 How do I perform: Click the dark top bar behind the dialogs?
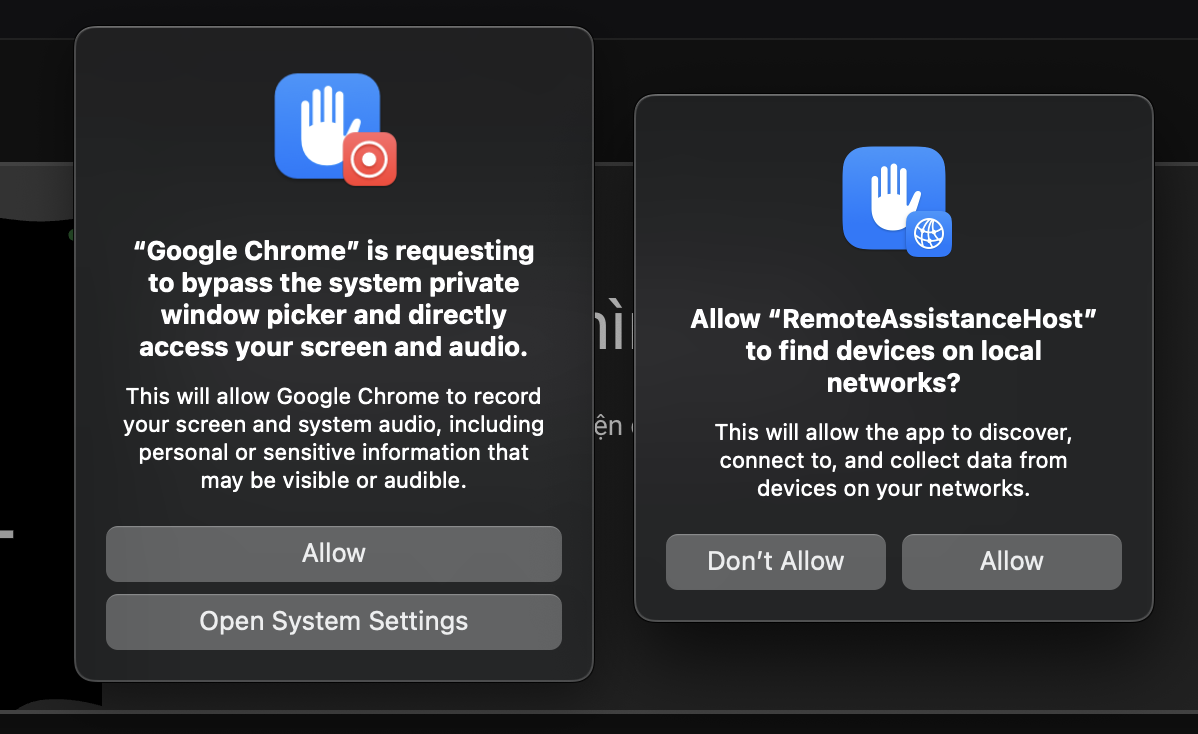point(599,18)
